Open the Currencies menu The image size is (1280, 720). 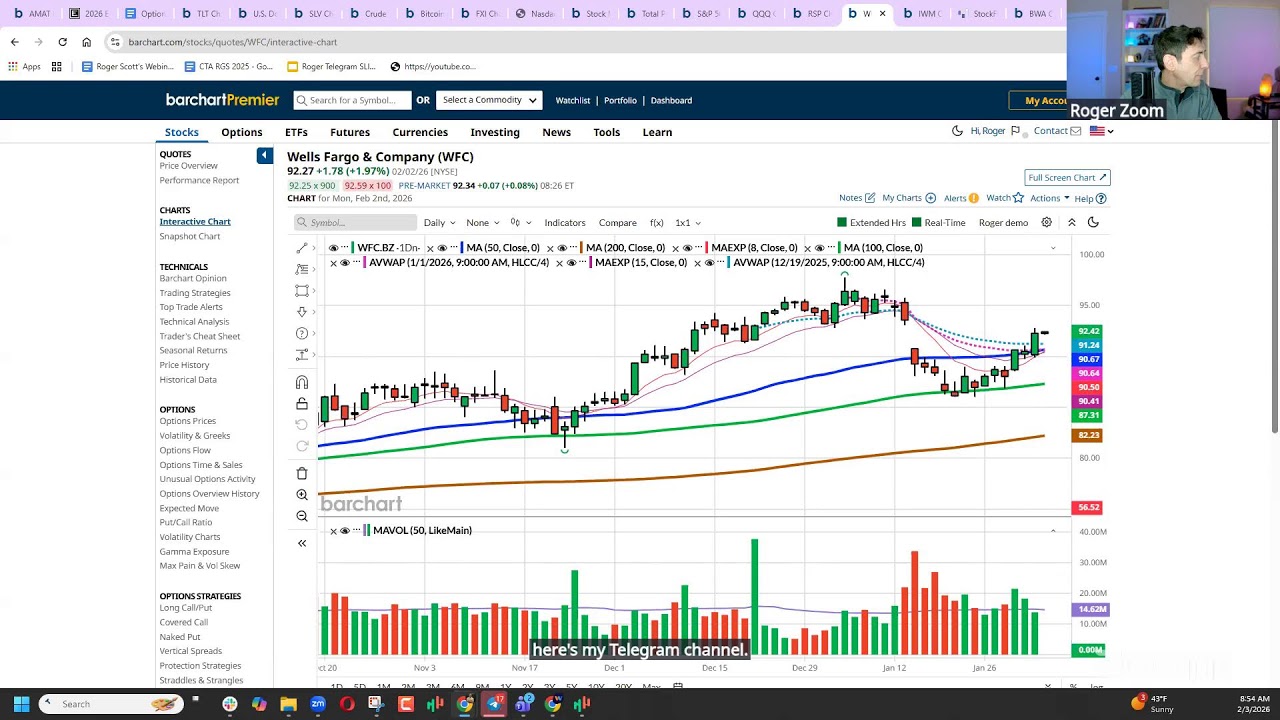[420, 132]
